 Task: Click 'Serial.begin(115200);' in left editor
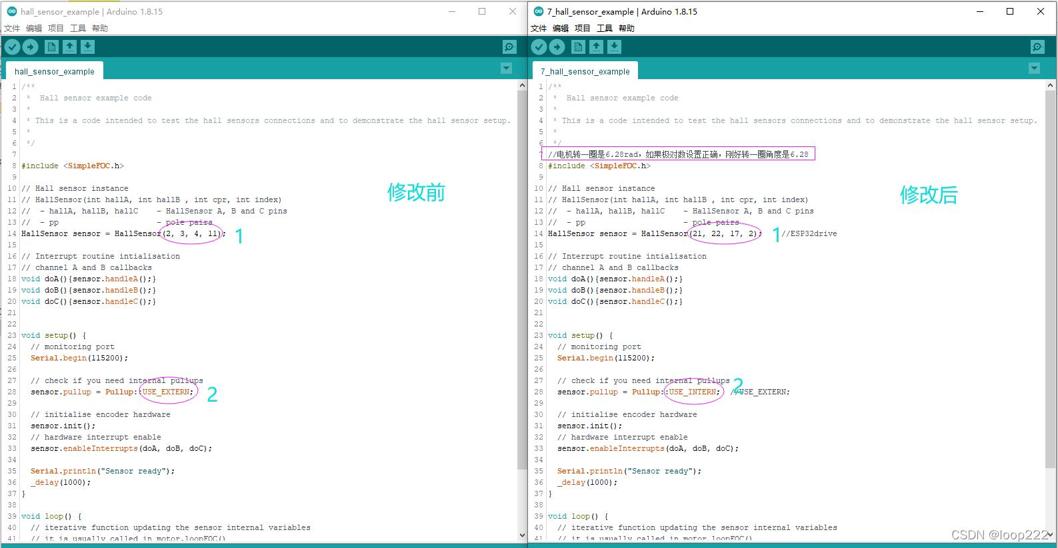(x=79, y=358)
